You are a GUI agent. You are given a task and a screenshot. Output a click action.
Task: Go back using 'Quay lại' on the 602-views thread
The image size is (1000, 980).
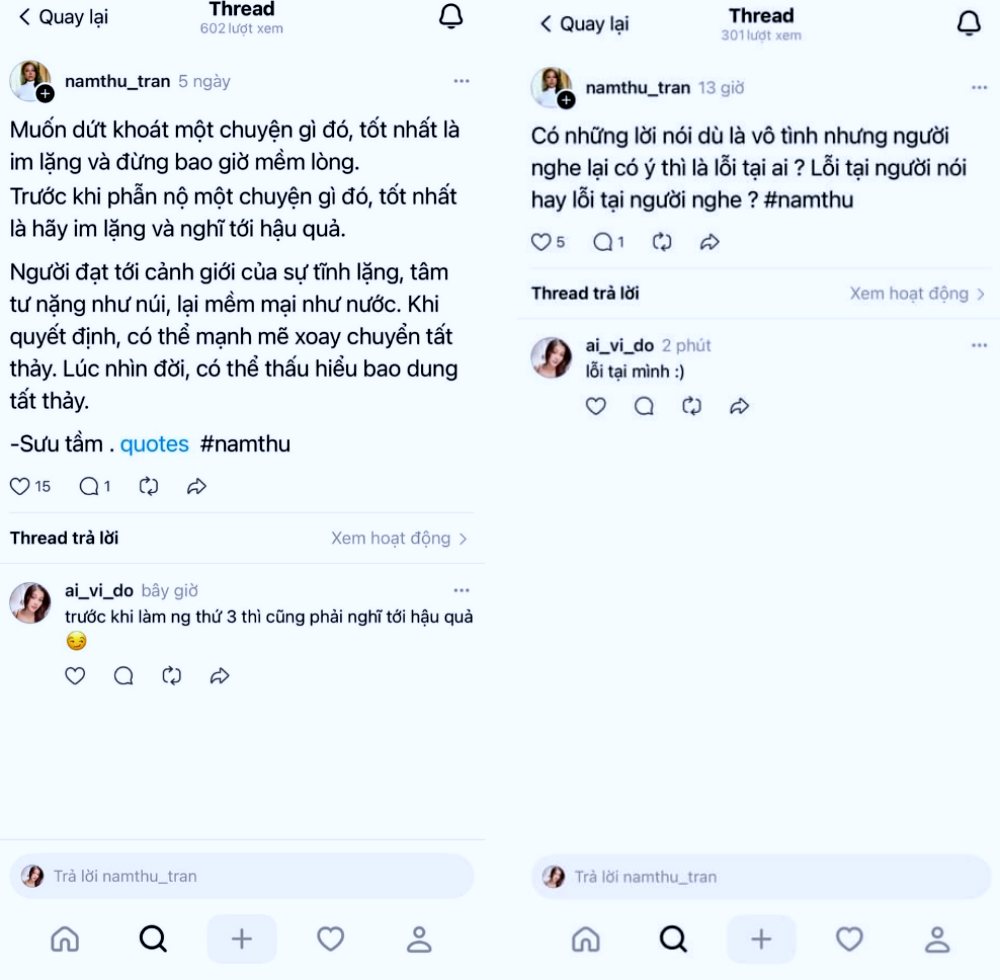(63, 17)
